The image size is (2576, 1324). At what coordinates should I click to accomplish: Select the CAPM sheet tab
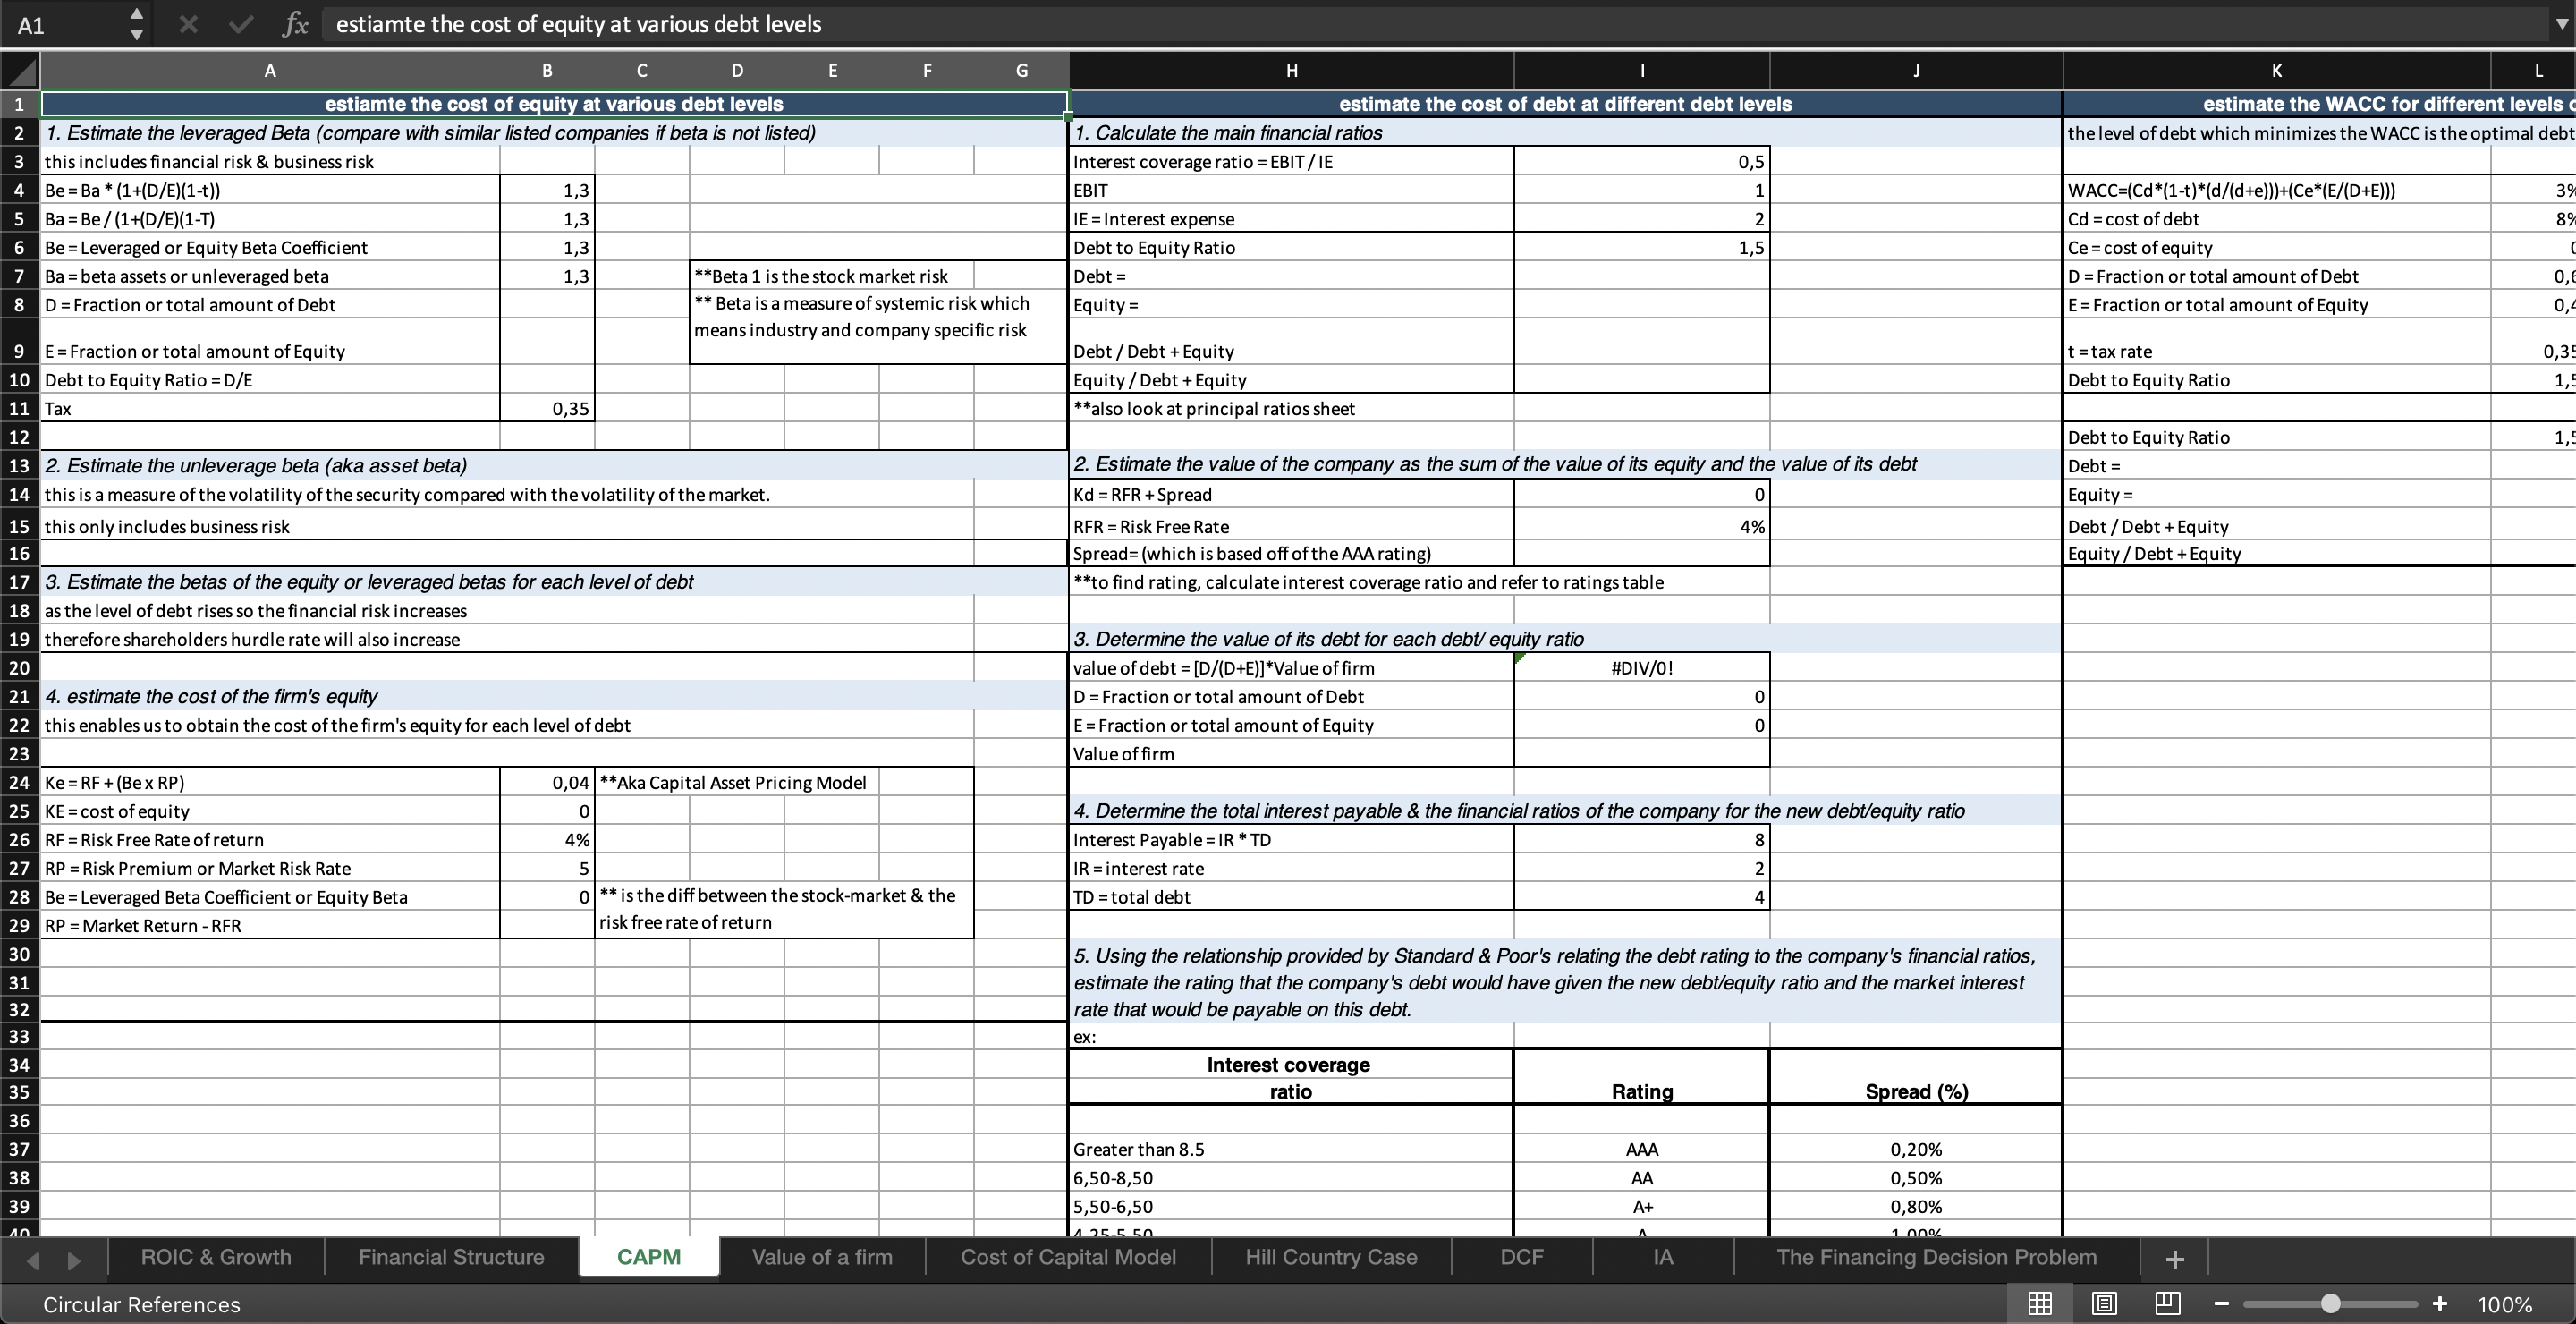[x=649, y=1257]
